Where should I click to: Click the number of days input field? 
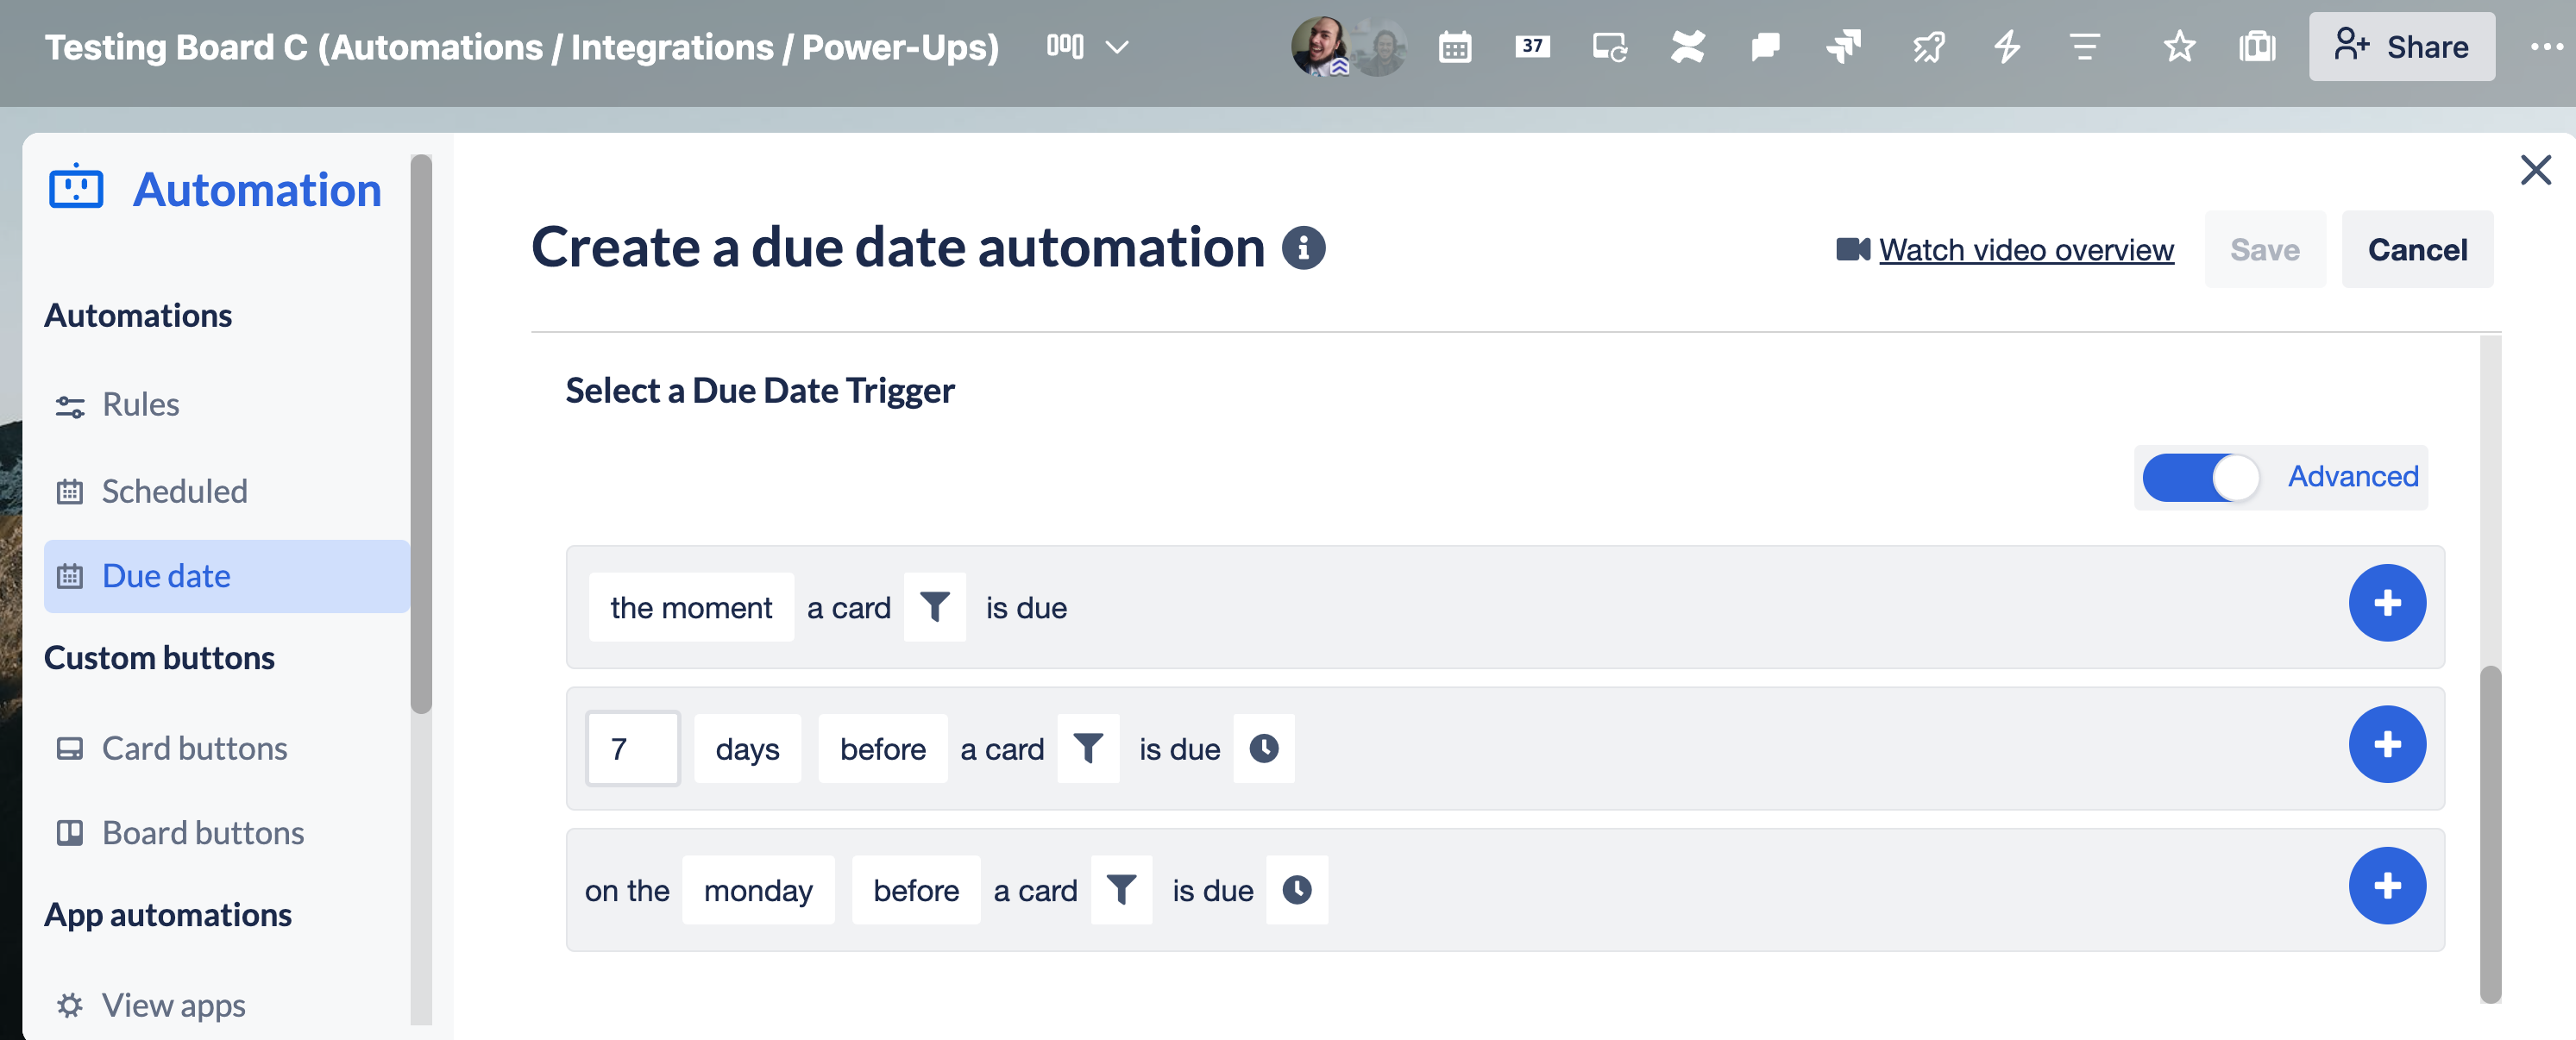point(632,748)
